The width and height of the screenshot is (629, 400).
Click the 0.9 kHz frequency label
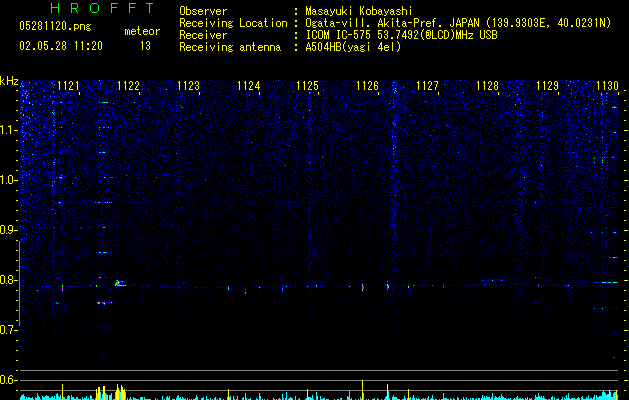(x=8, y=230)
